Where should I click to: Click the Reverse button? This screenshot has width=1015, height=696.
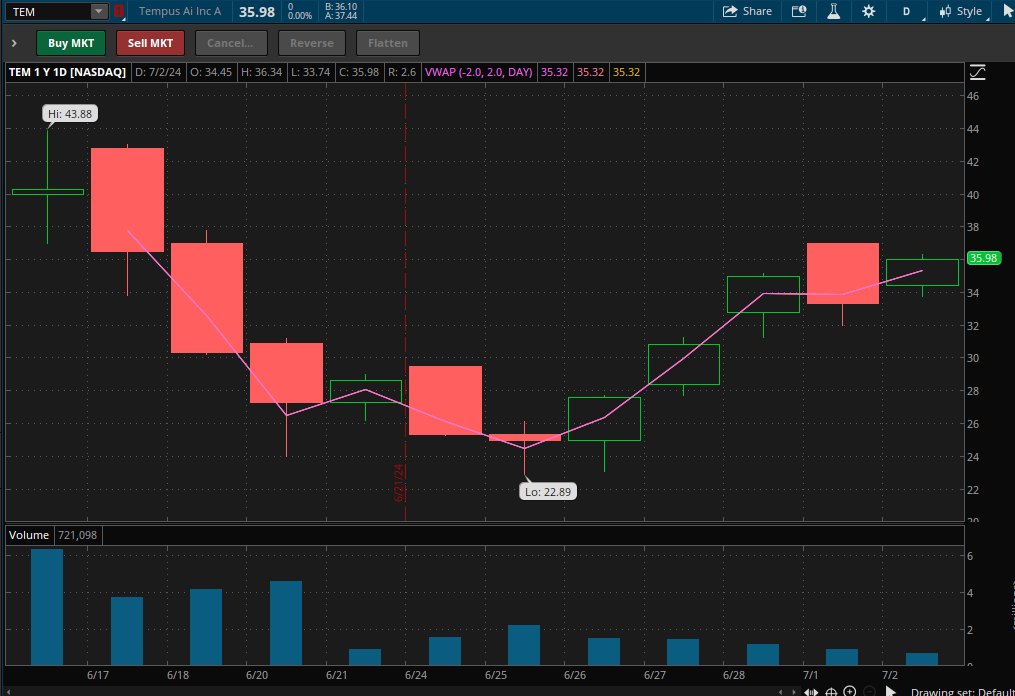tap(312, 43)
